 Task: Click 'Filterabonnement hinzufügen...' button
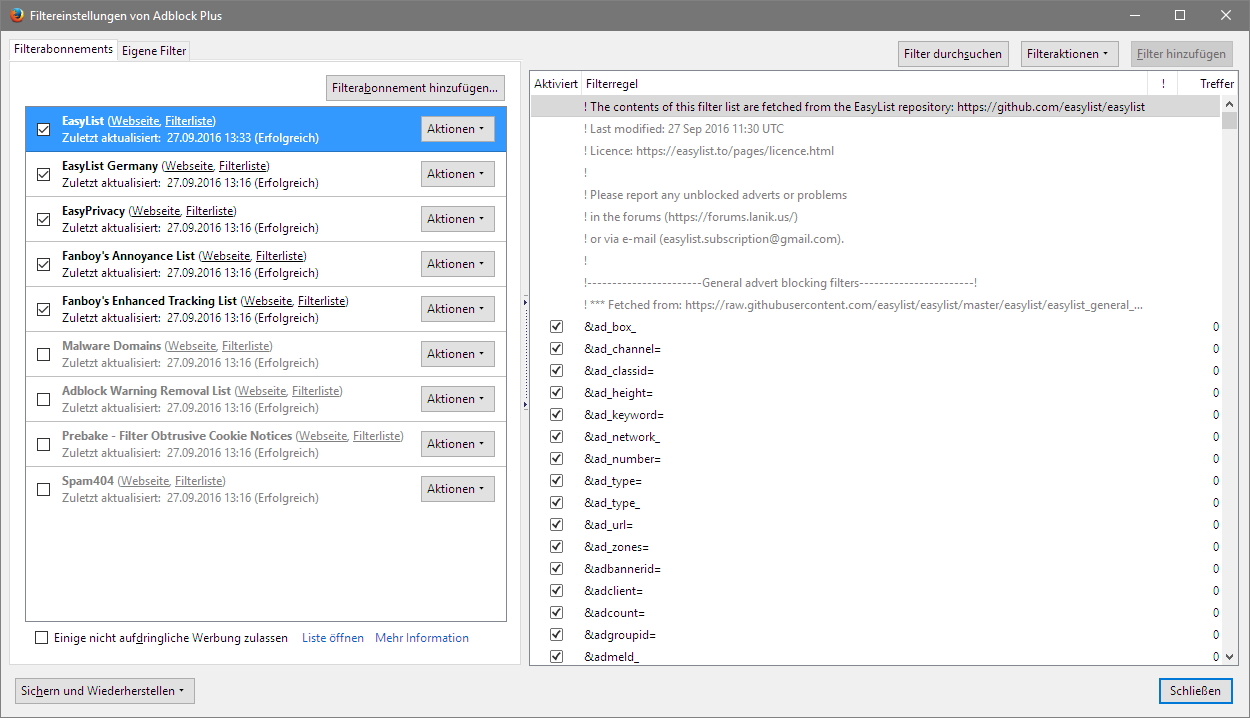click(415, 88)
